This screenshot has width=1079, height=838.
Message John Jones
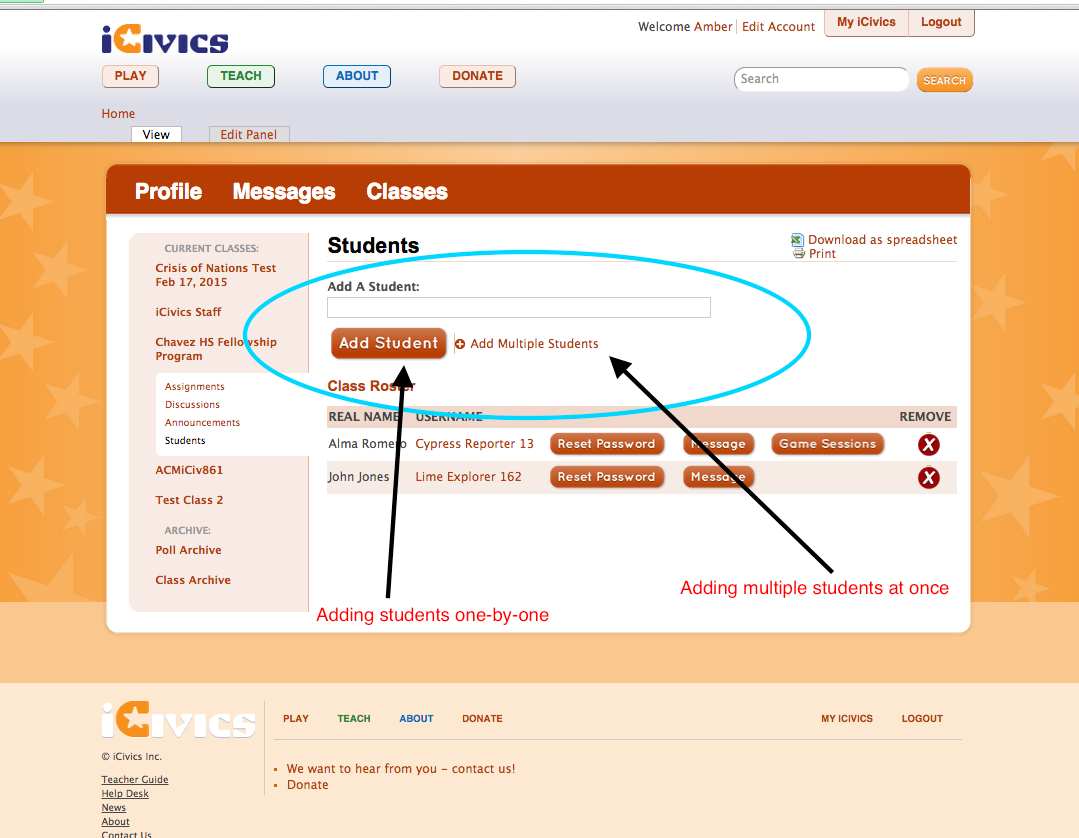[718, 477]
